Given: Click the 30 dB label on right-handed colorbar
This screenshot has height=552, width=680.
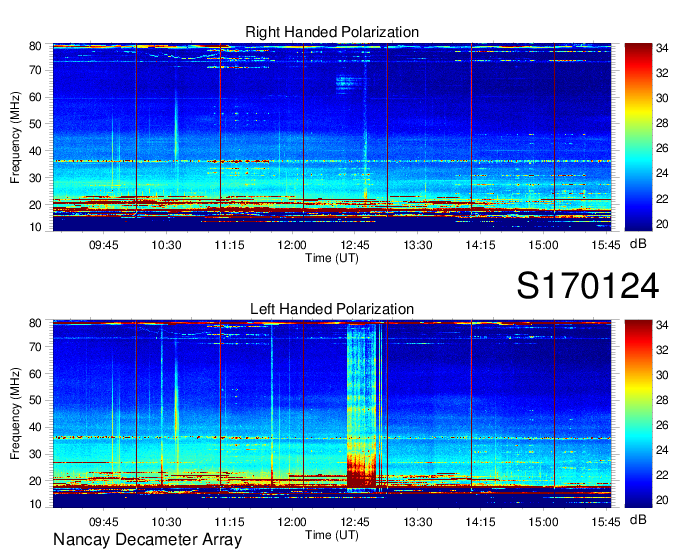Looking at the screenshot, I should tap(662, 98).
